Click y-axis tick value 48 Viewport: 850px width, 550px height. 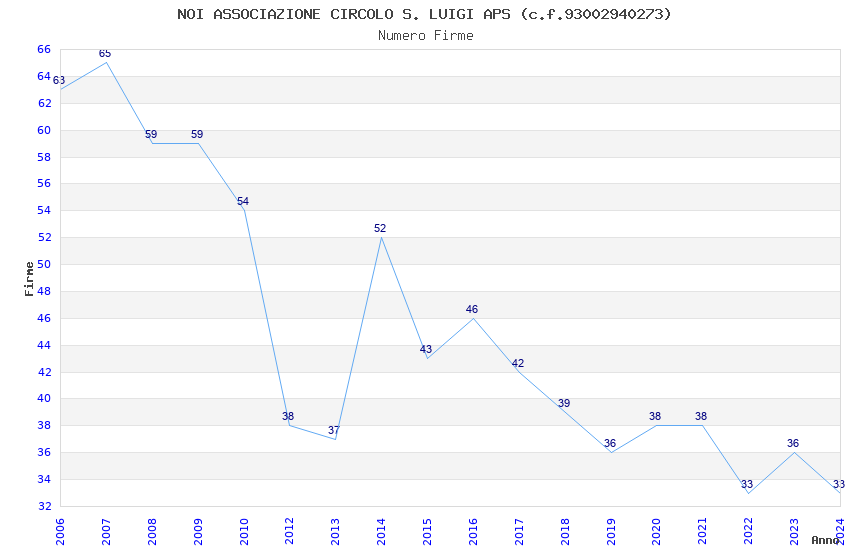(x=44, y=291)
